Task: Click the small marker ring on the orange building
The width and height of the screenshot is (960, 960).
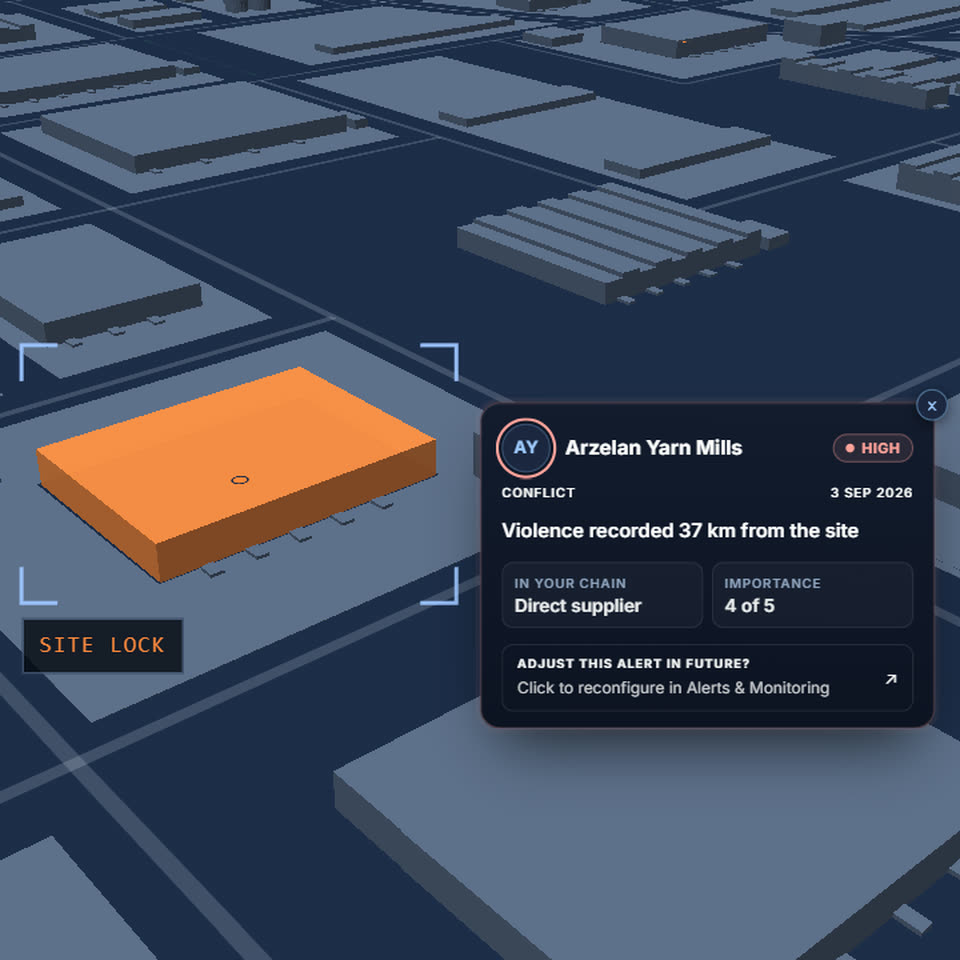Action: (x=240, y=480)
